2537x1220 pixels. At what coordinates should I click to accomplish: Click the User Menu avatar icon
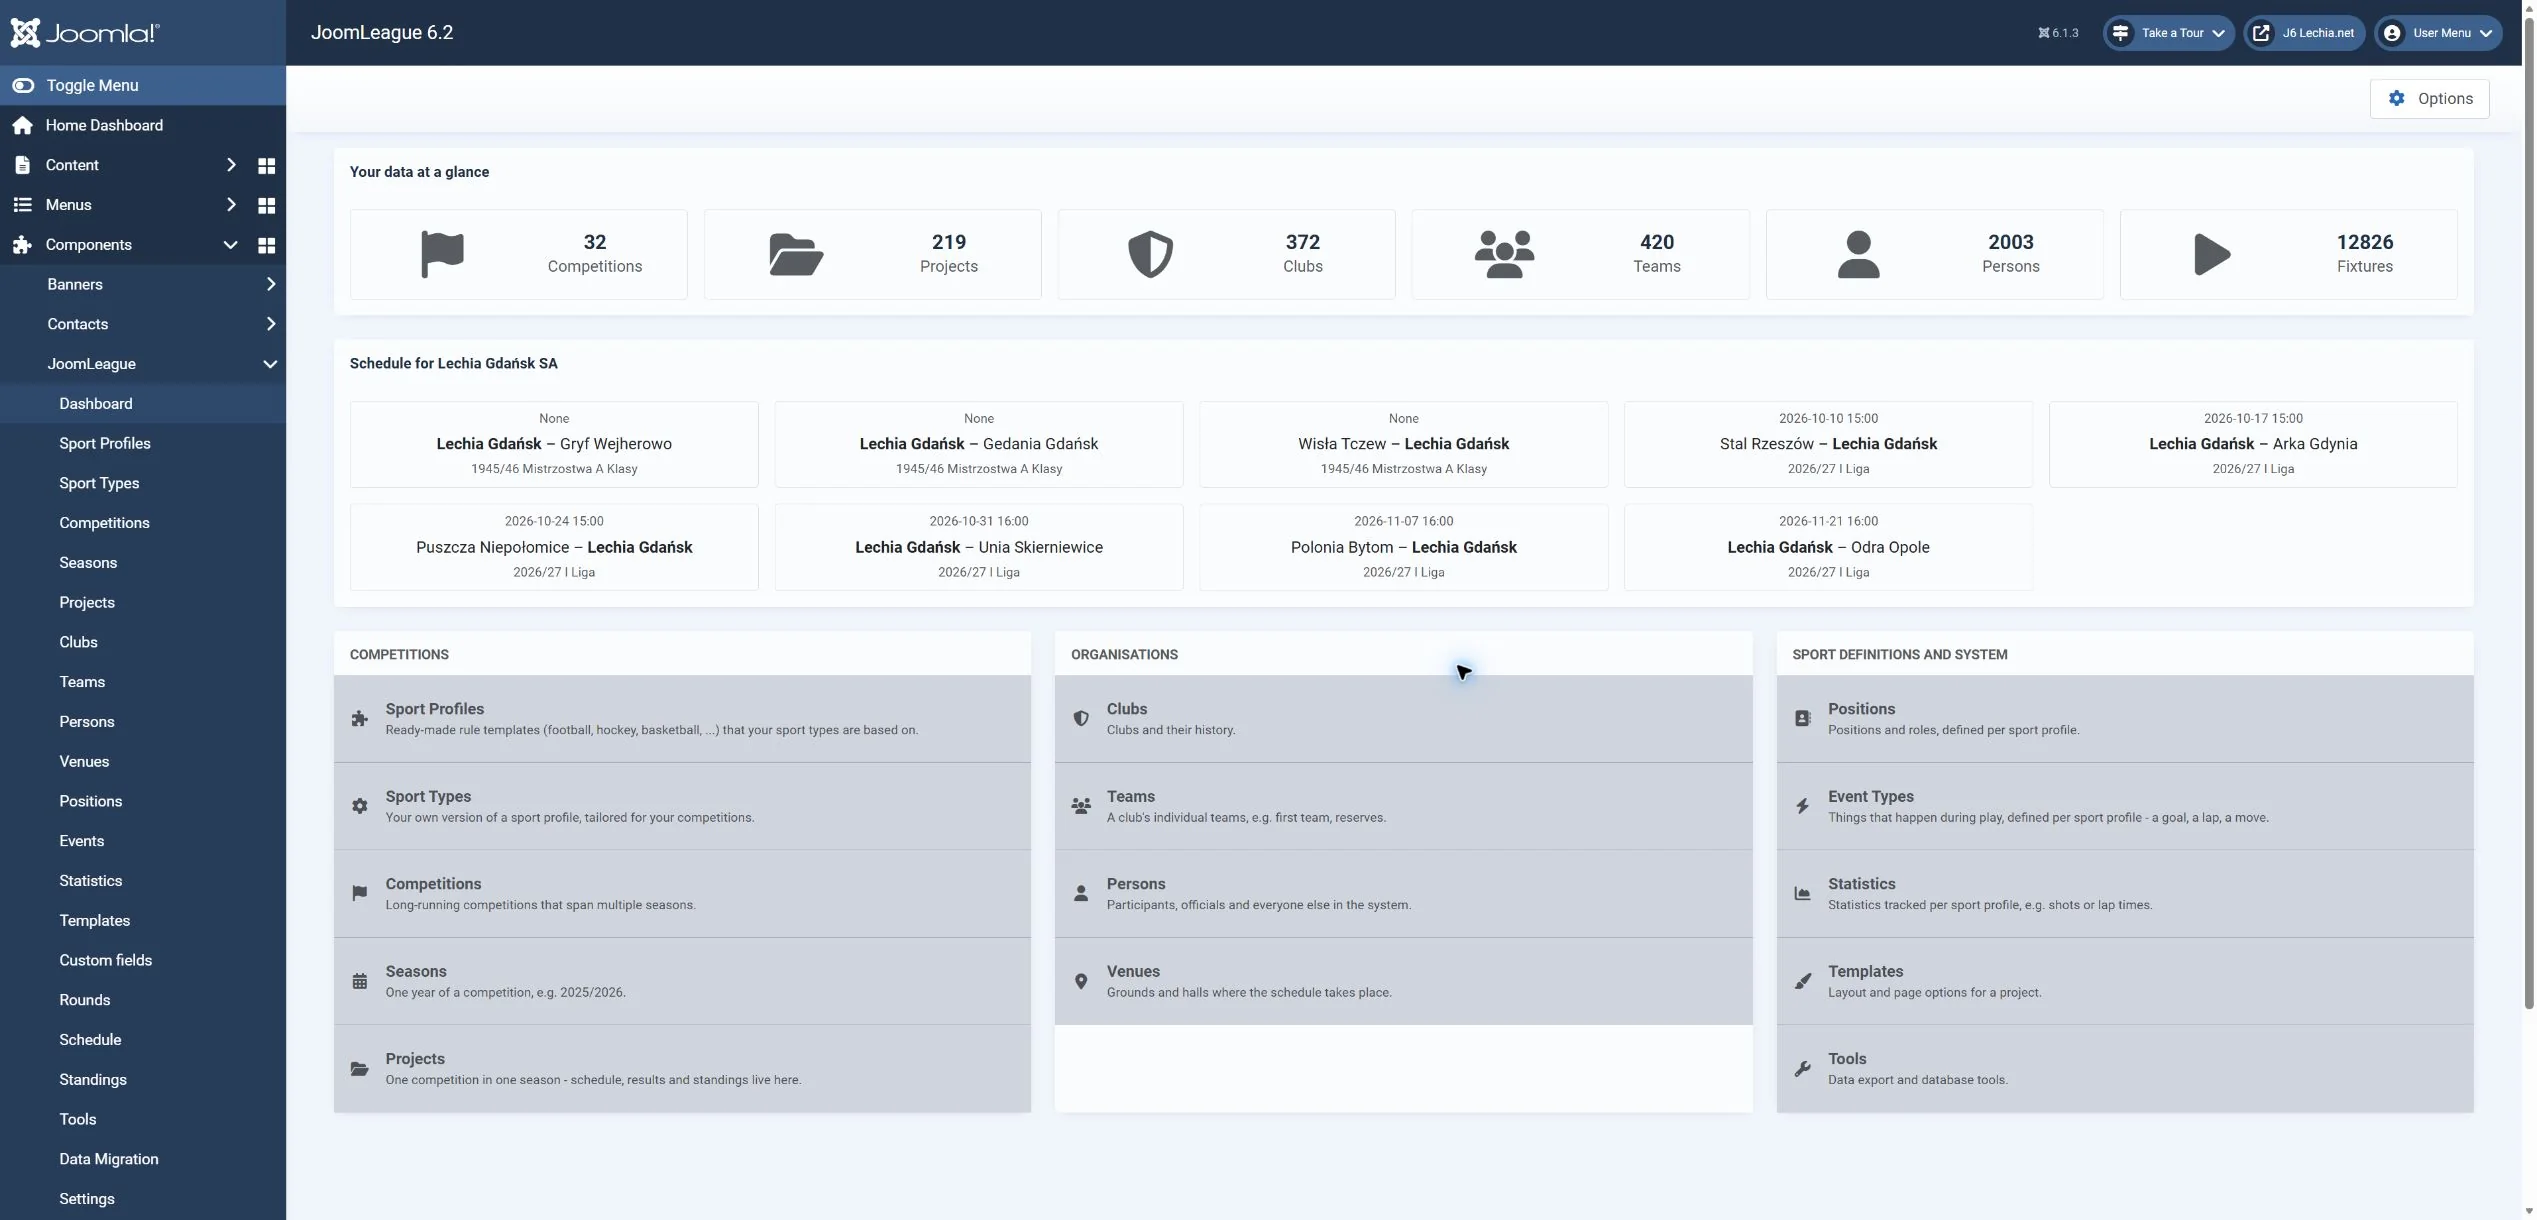2392,33
